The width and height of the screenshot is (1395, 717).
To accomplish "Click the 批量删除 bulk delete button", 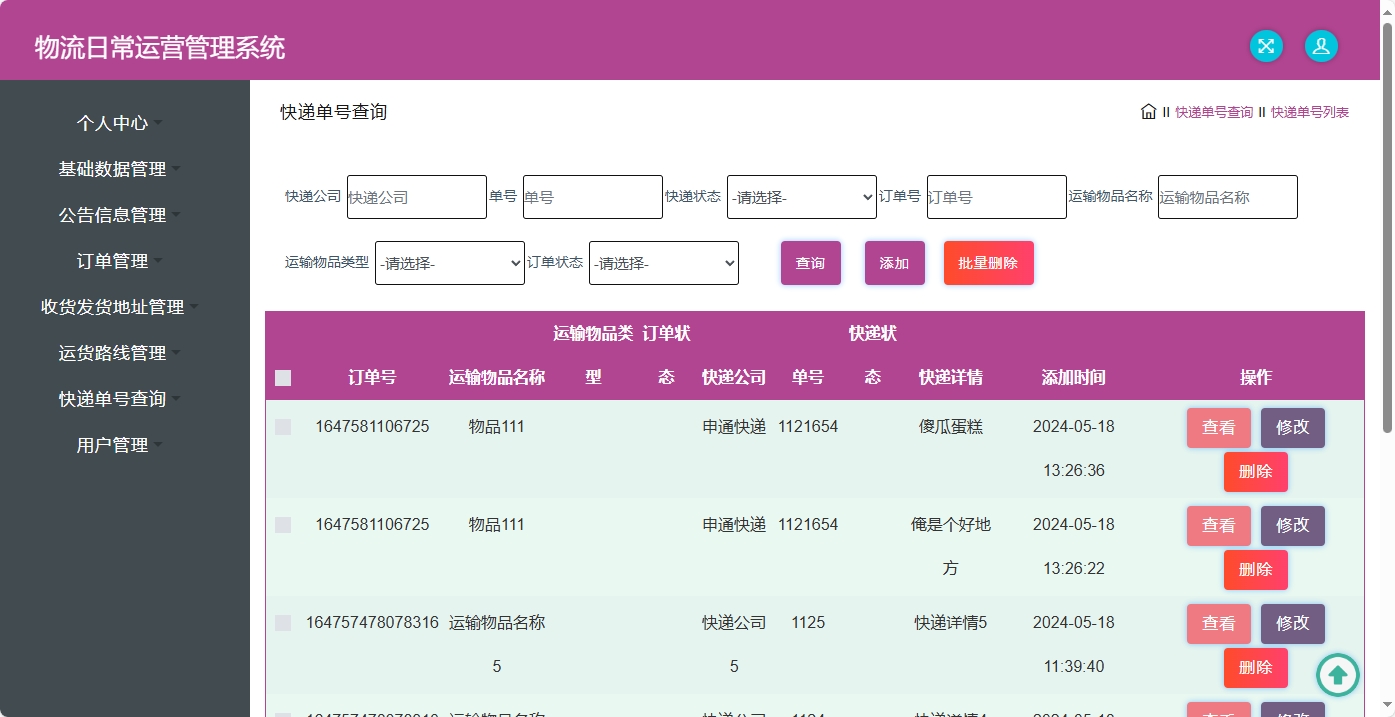I will click(988, 263).
